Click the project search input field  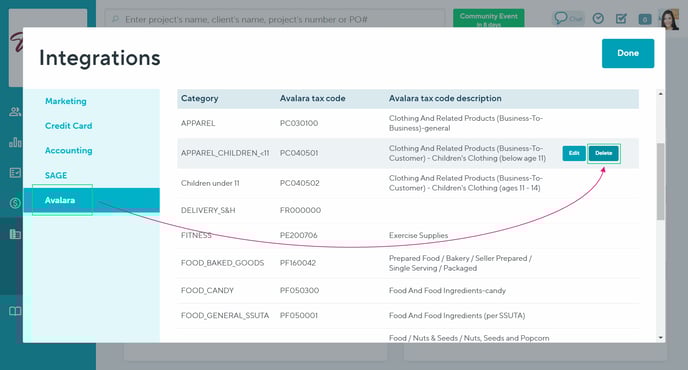coord(275,19)
